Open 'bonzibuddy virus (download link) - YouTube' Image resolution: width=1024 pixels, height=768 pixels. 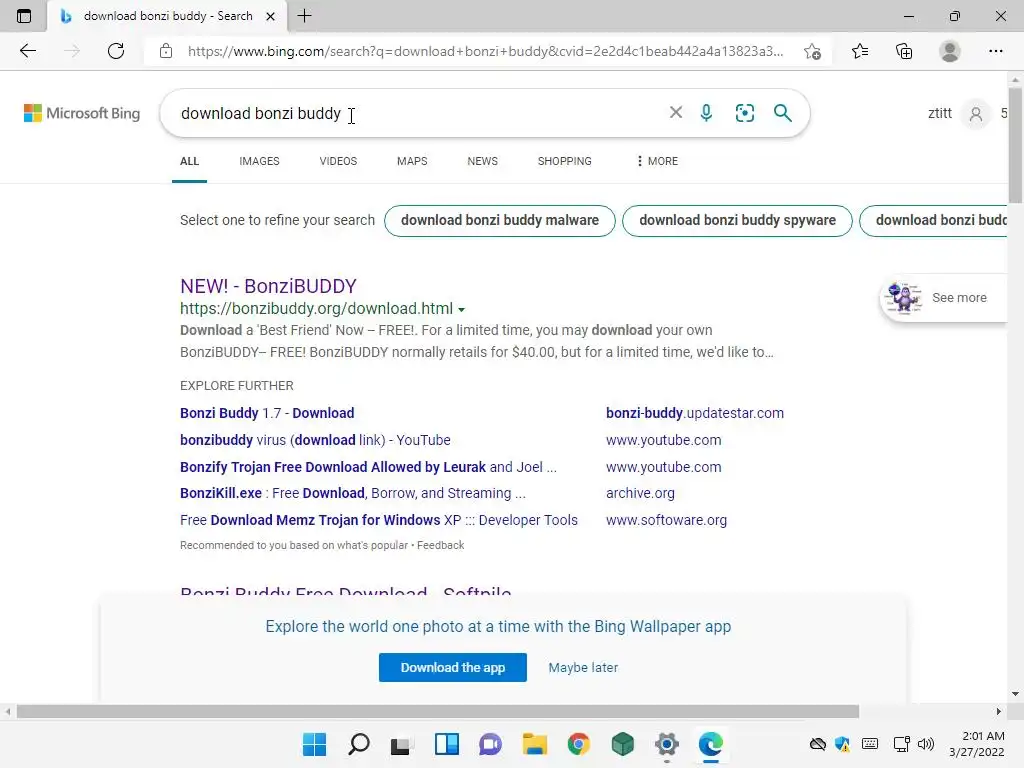point(315,440)
